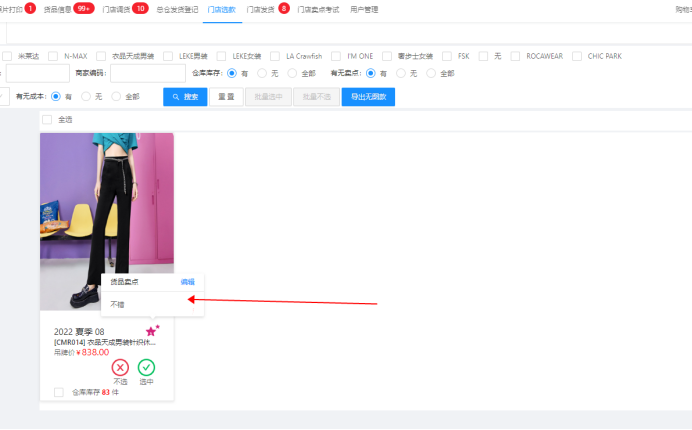Image resolution: width=692 pixels, height=430 pixels.
Task: Click the 99+ badge on 货品信息
Action: [83, 9]
